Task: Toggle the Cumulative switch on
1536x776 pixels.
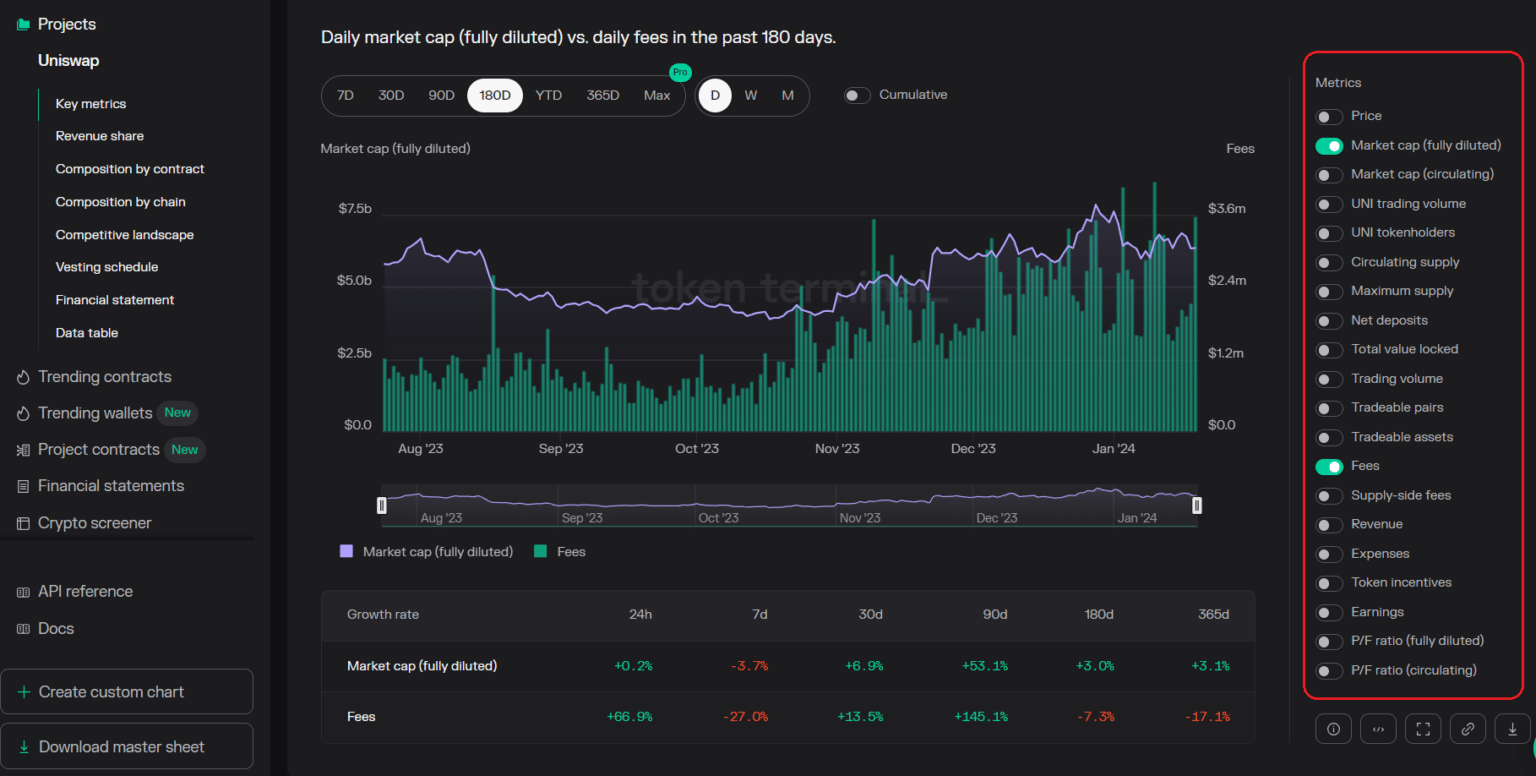Action: coord(857,95)
